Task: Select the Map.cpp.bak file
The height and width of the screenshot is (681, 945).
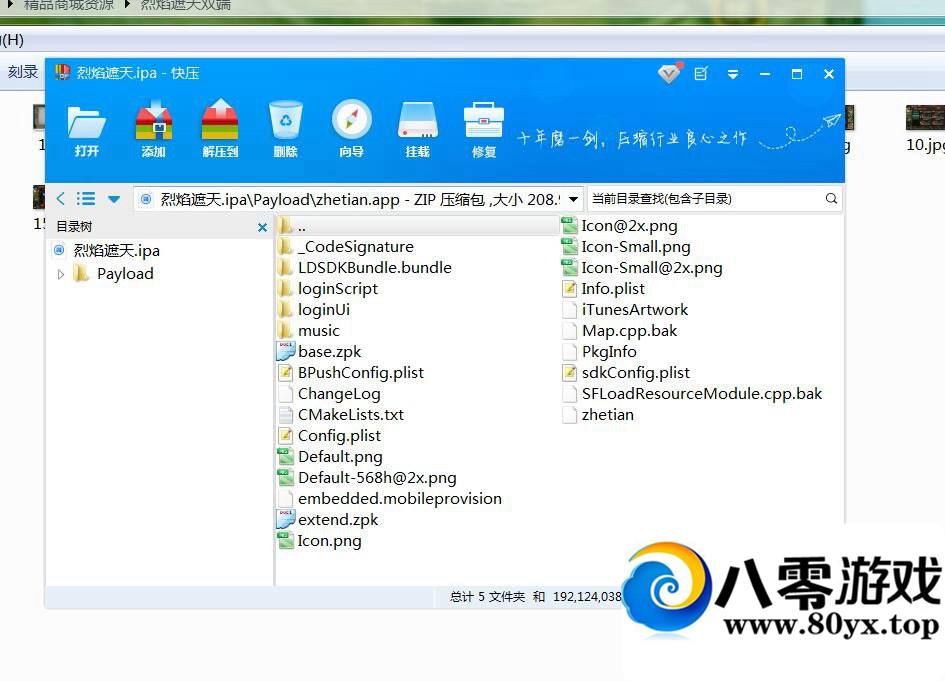Action: coord(629,331)
